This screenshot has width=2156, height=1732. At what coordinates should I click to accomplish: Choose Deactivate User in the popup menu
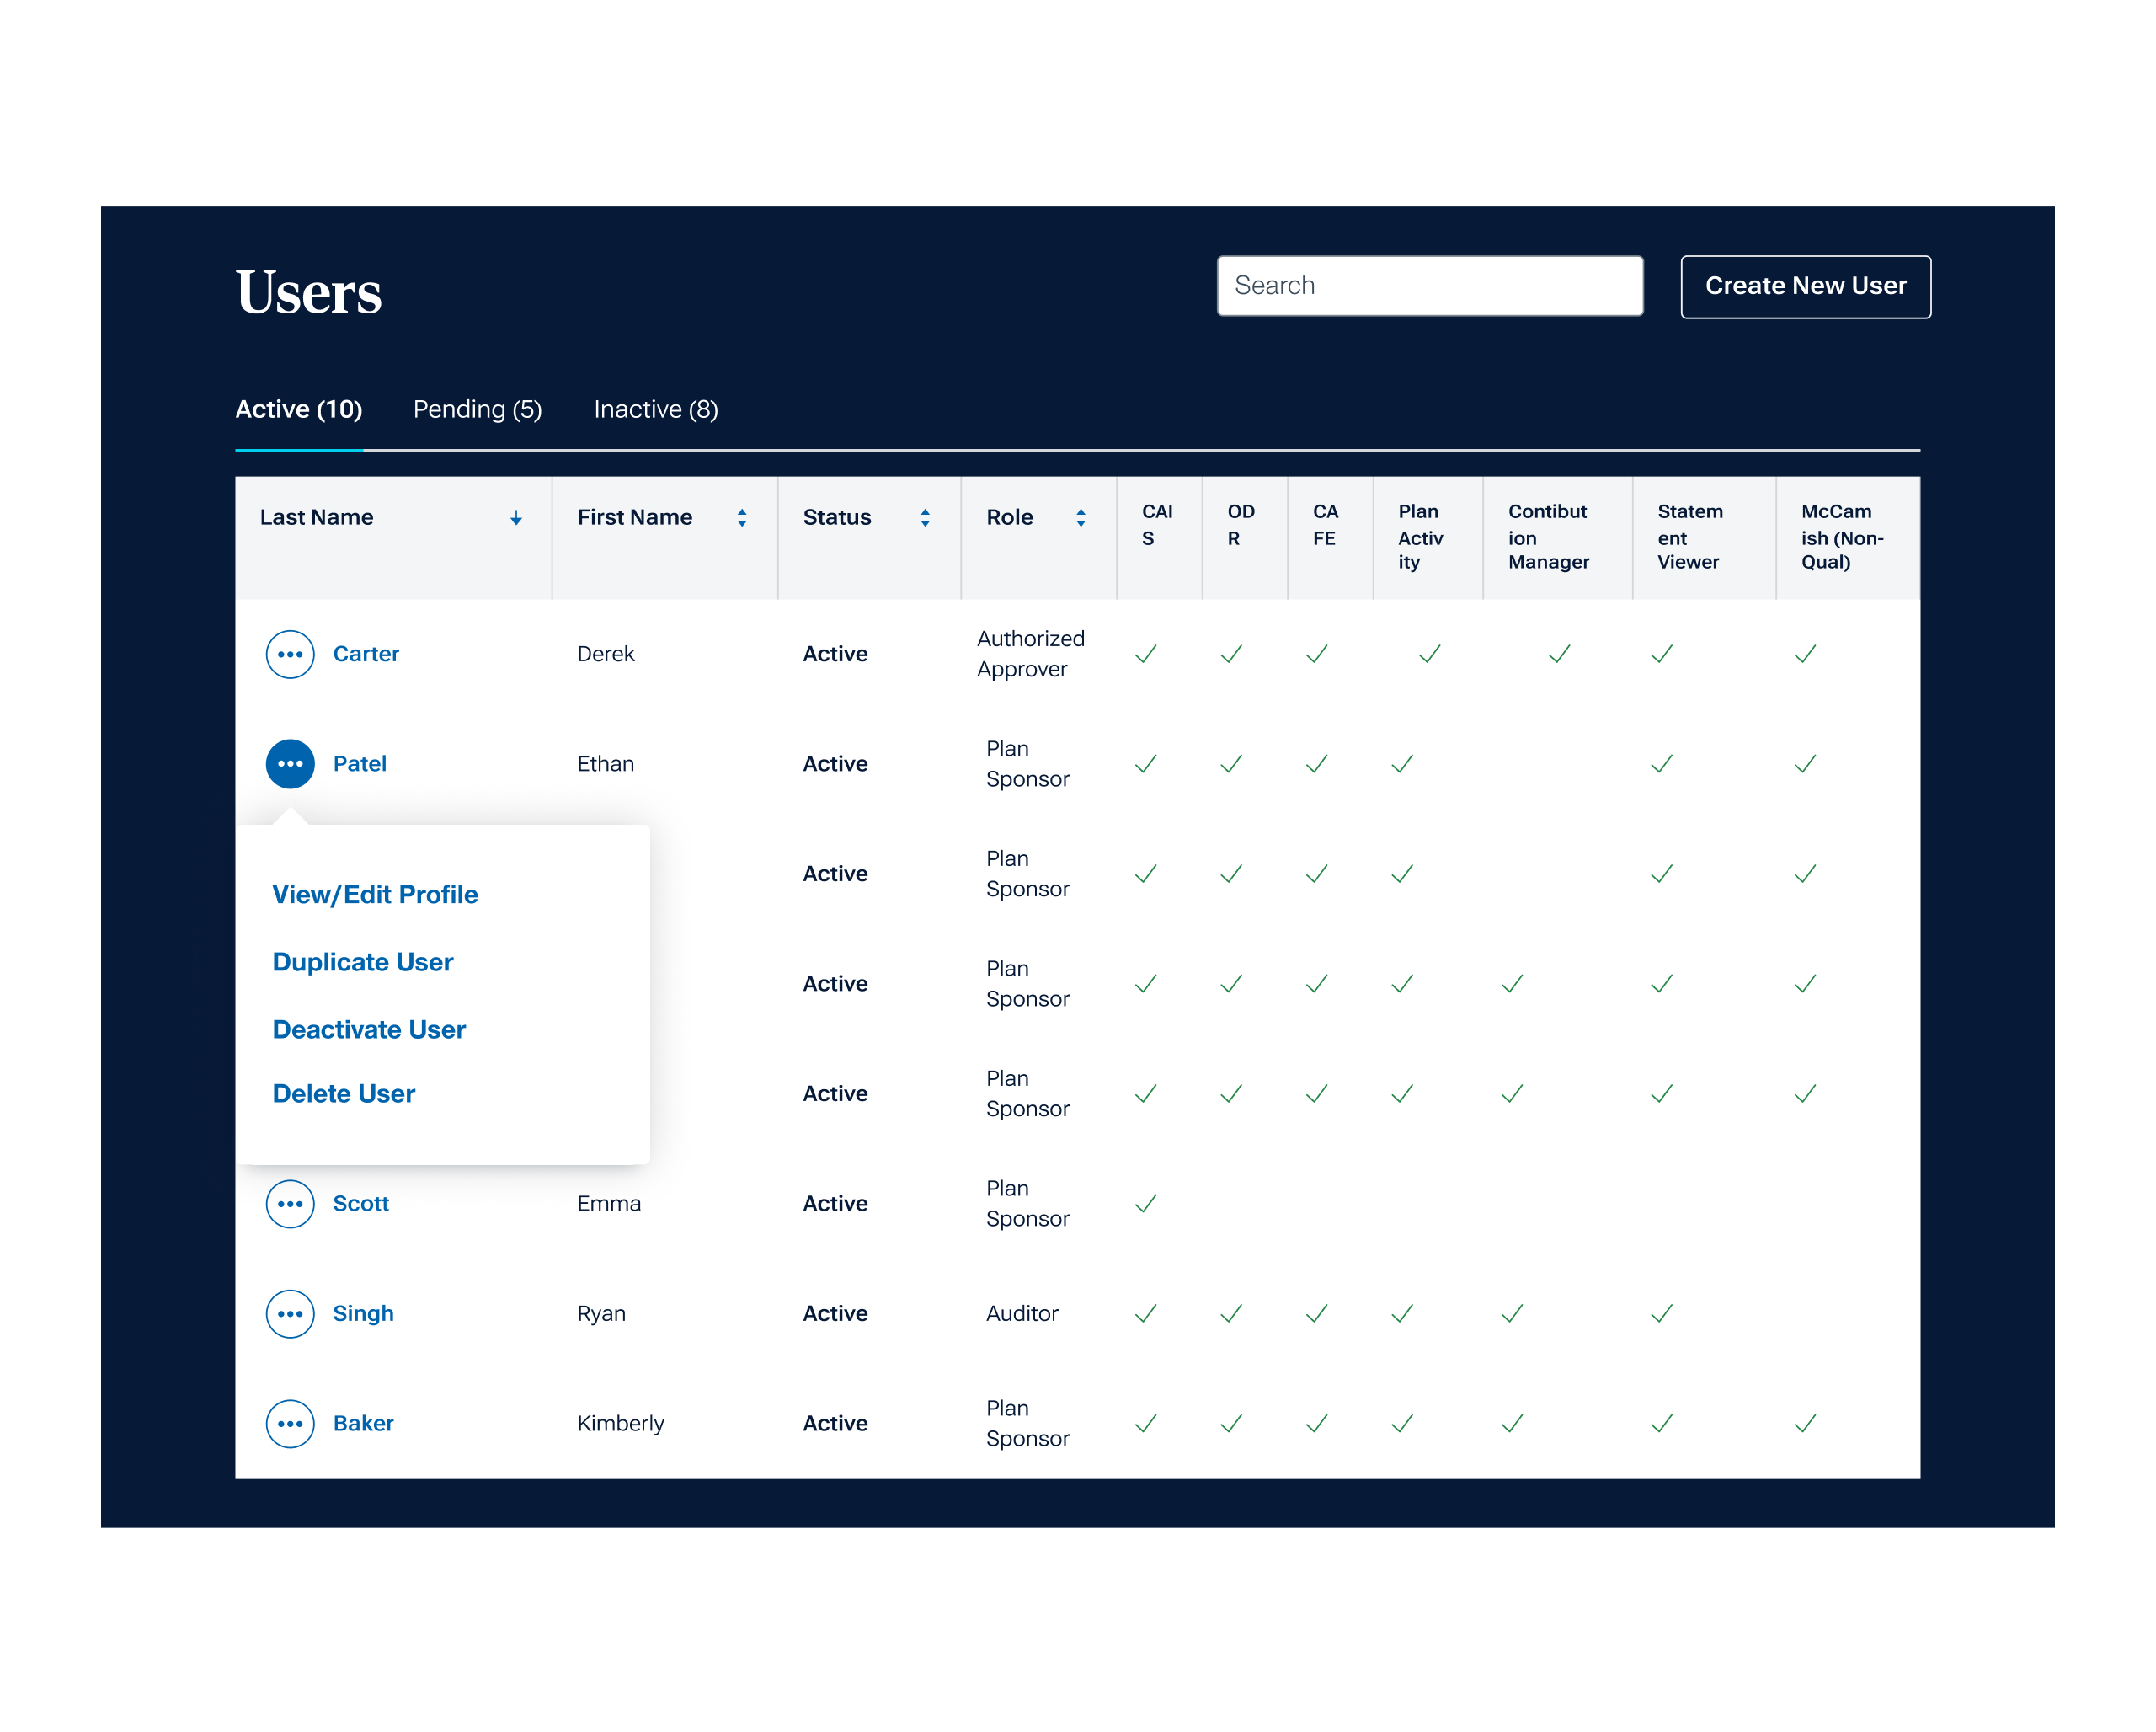tap(369, 1030)
